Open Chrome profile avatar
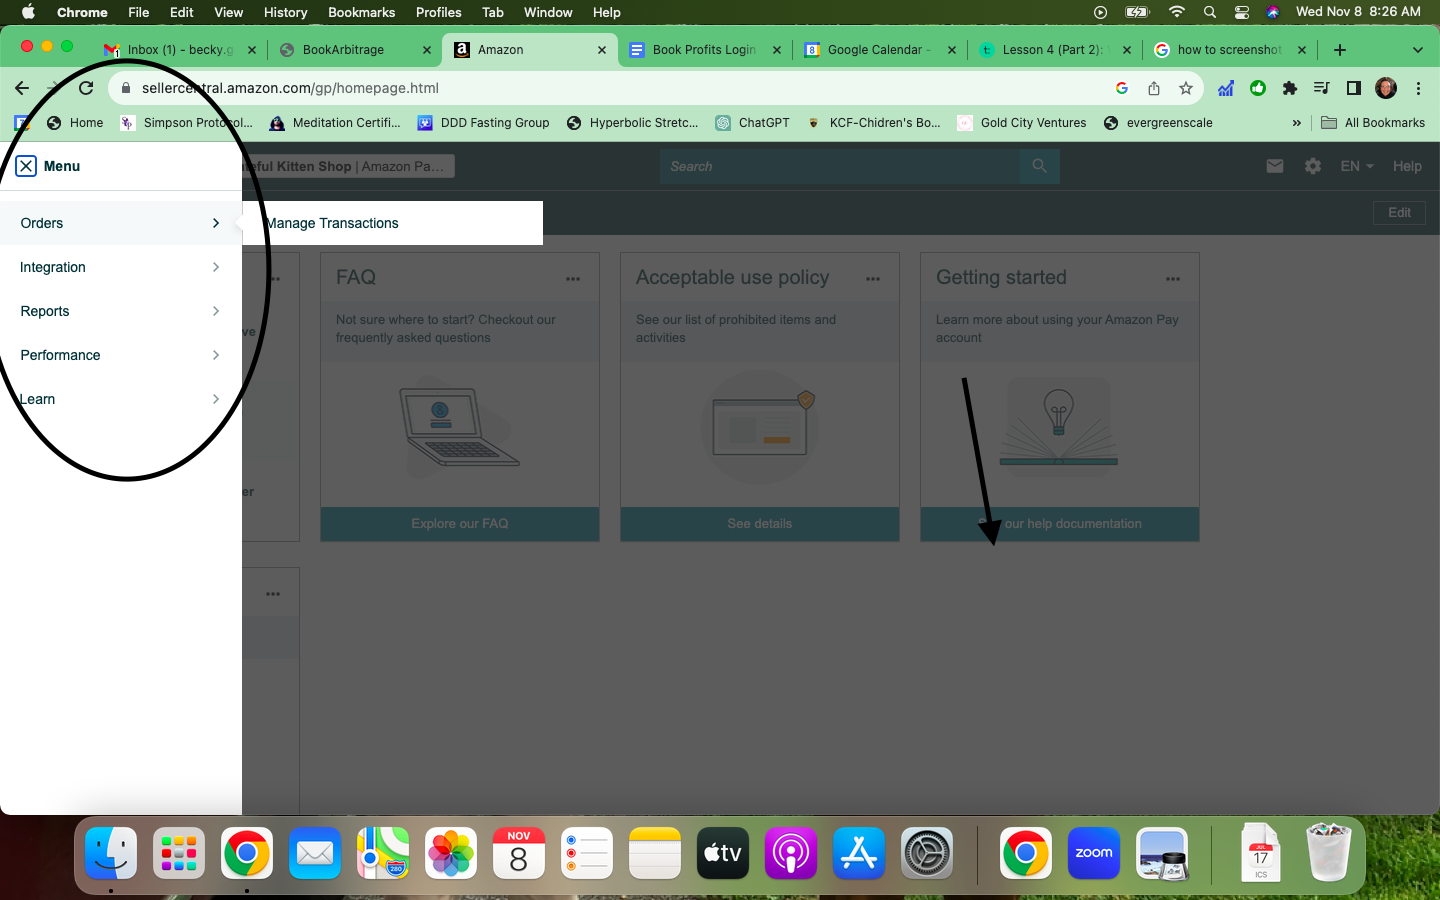 (x=1386, y=88)
